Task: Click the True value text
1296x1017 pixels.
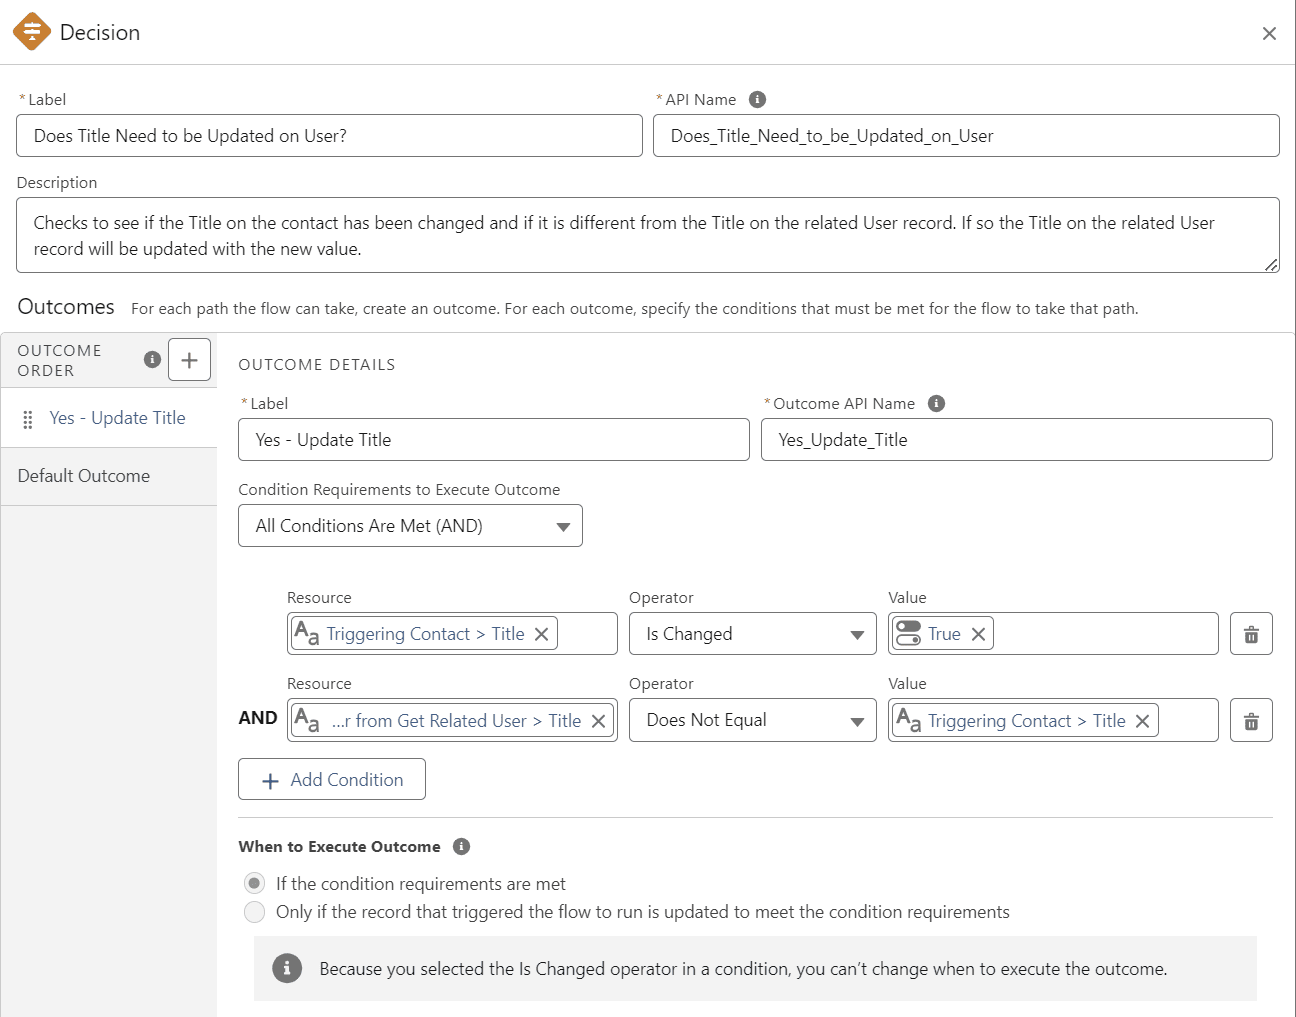Action: tap(944, 634)
